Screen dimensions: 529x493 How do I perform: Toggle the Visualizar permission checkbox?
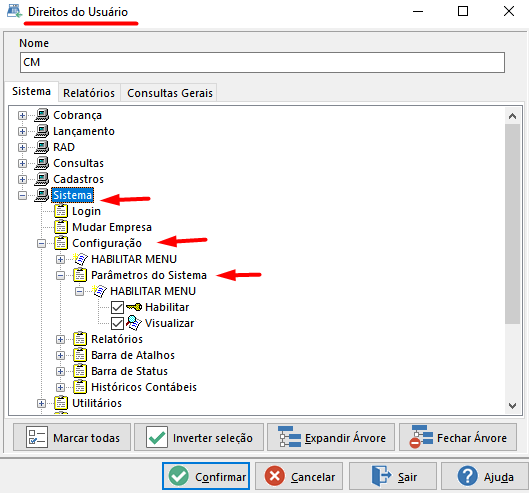tap(117, 323)
